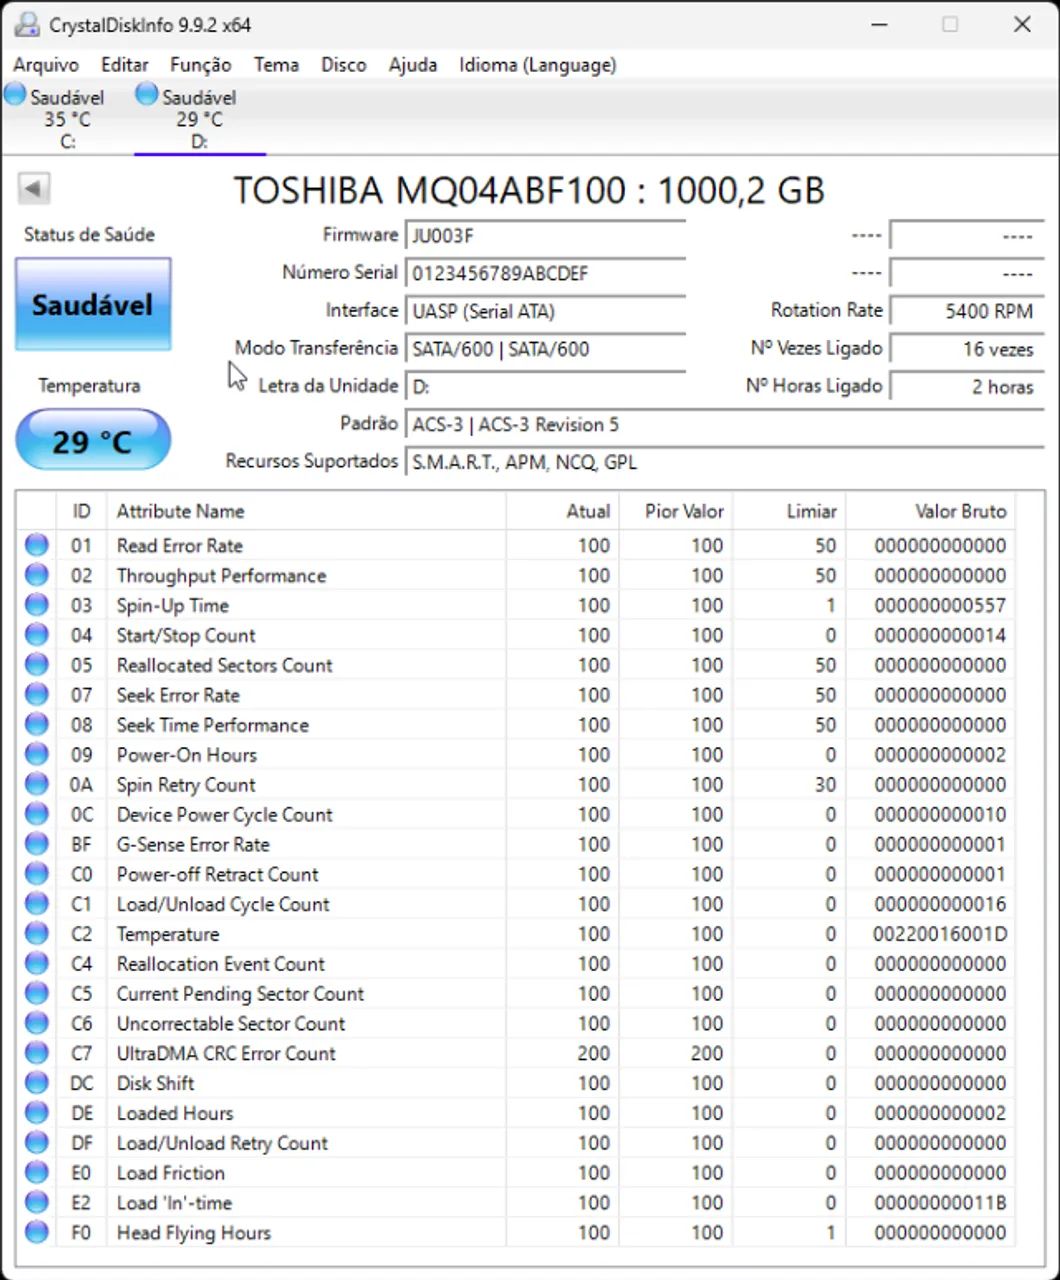This screenshot has height=1280, width=1060.
Task: Click the power-on hours field 2 horas
Action: click(966, 387)
